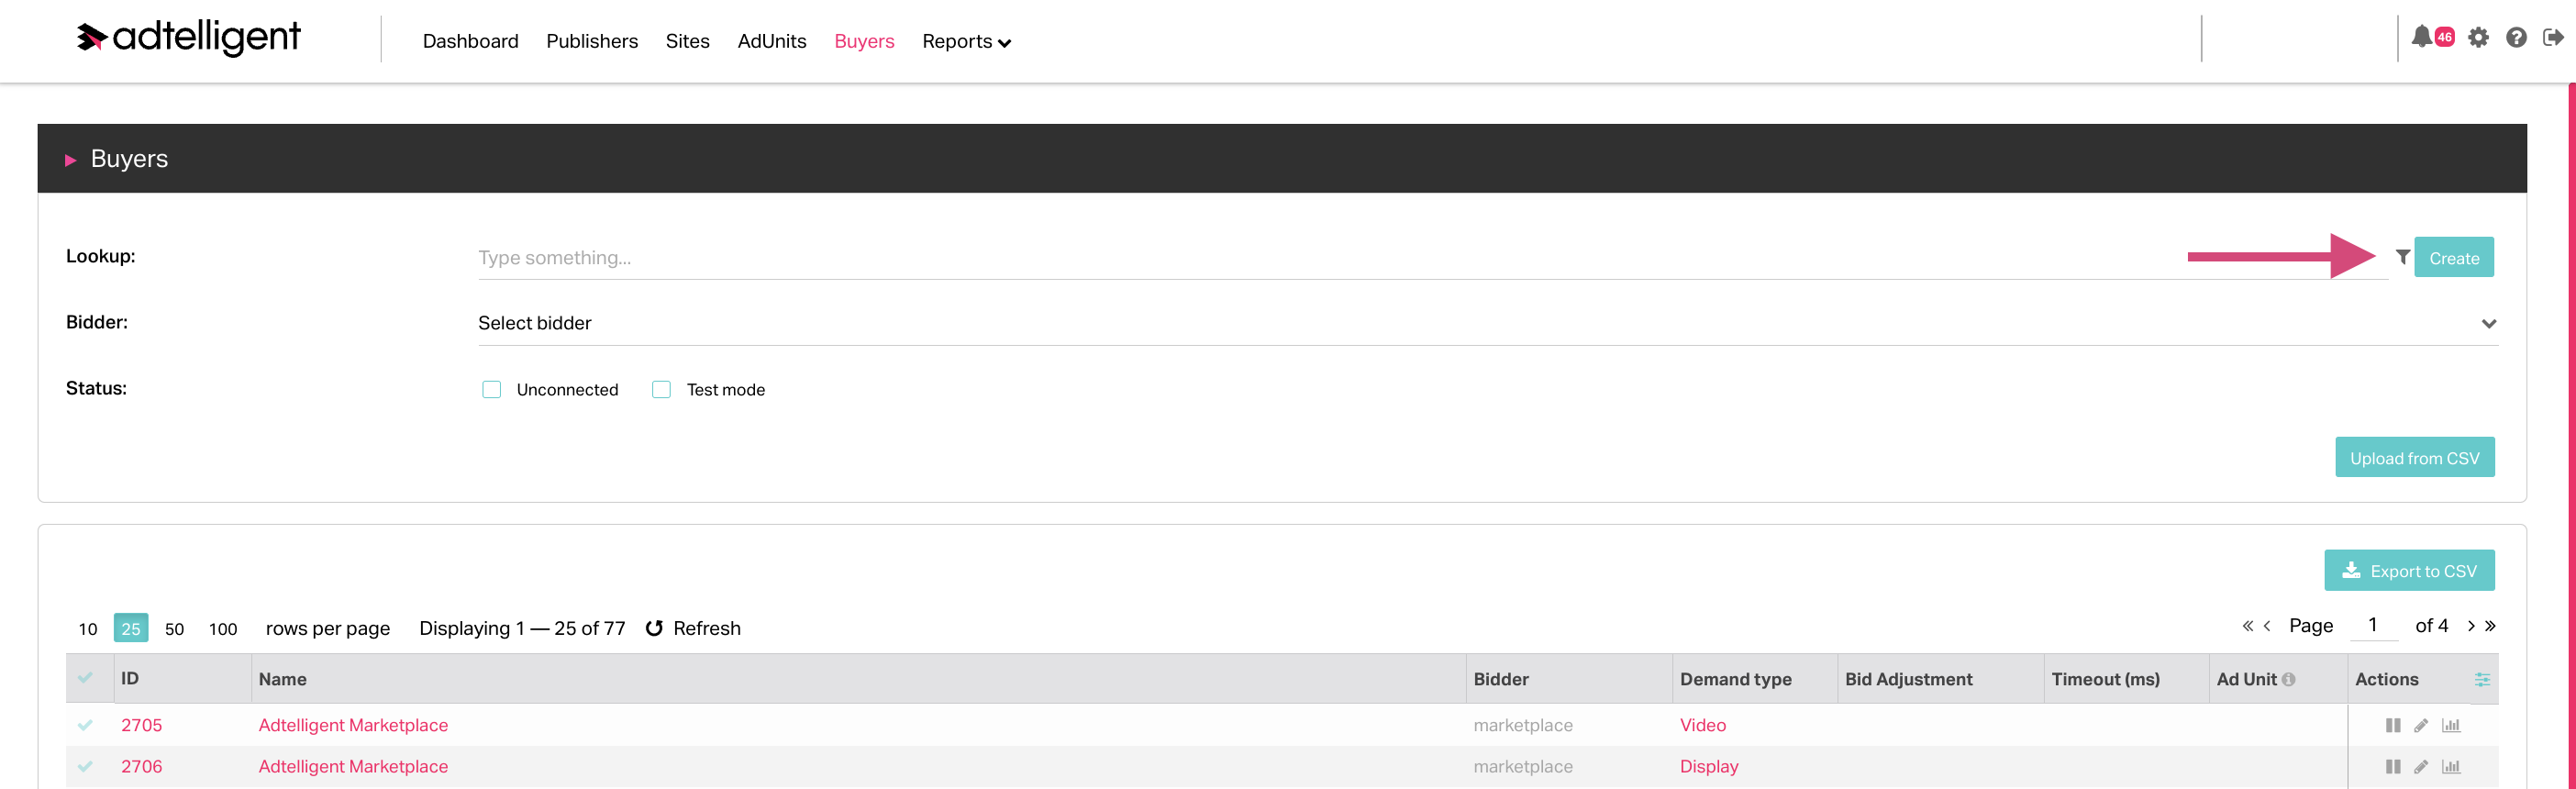
Task: Toggle the row checkmark for buyer 2706
Action: pos(85,766)
